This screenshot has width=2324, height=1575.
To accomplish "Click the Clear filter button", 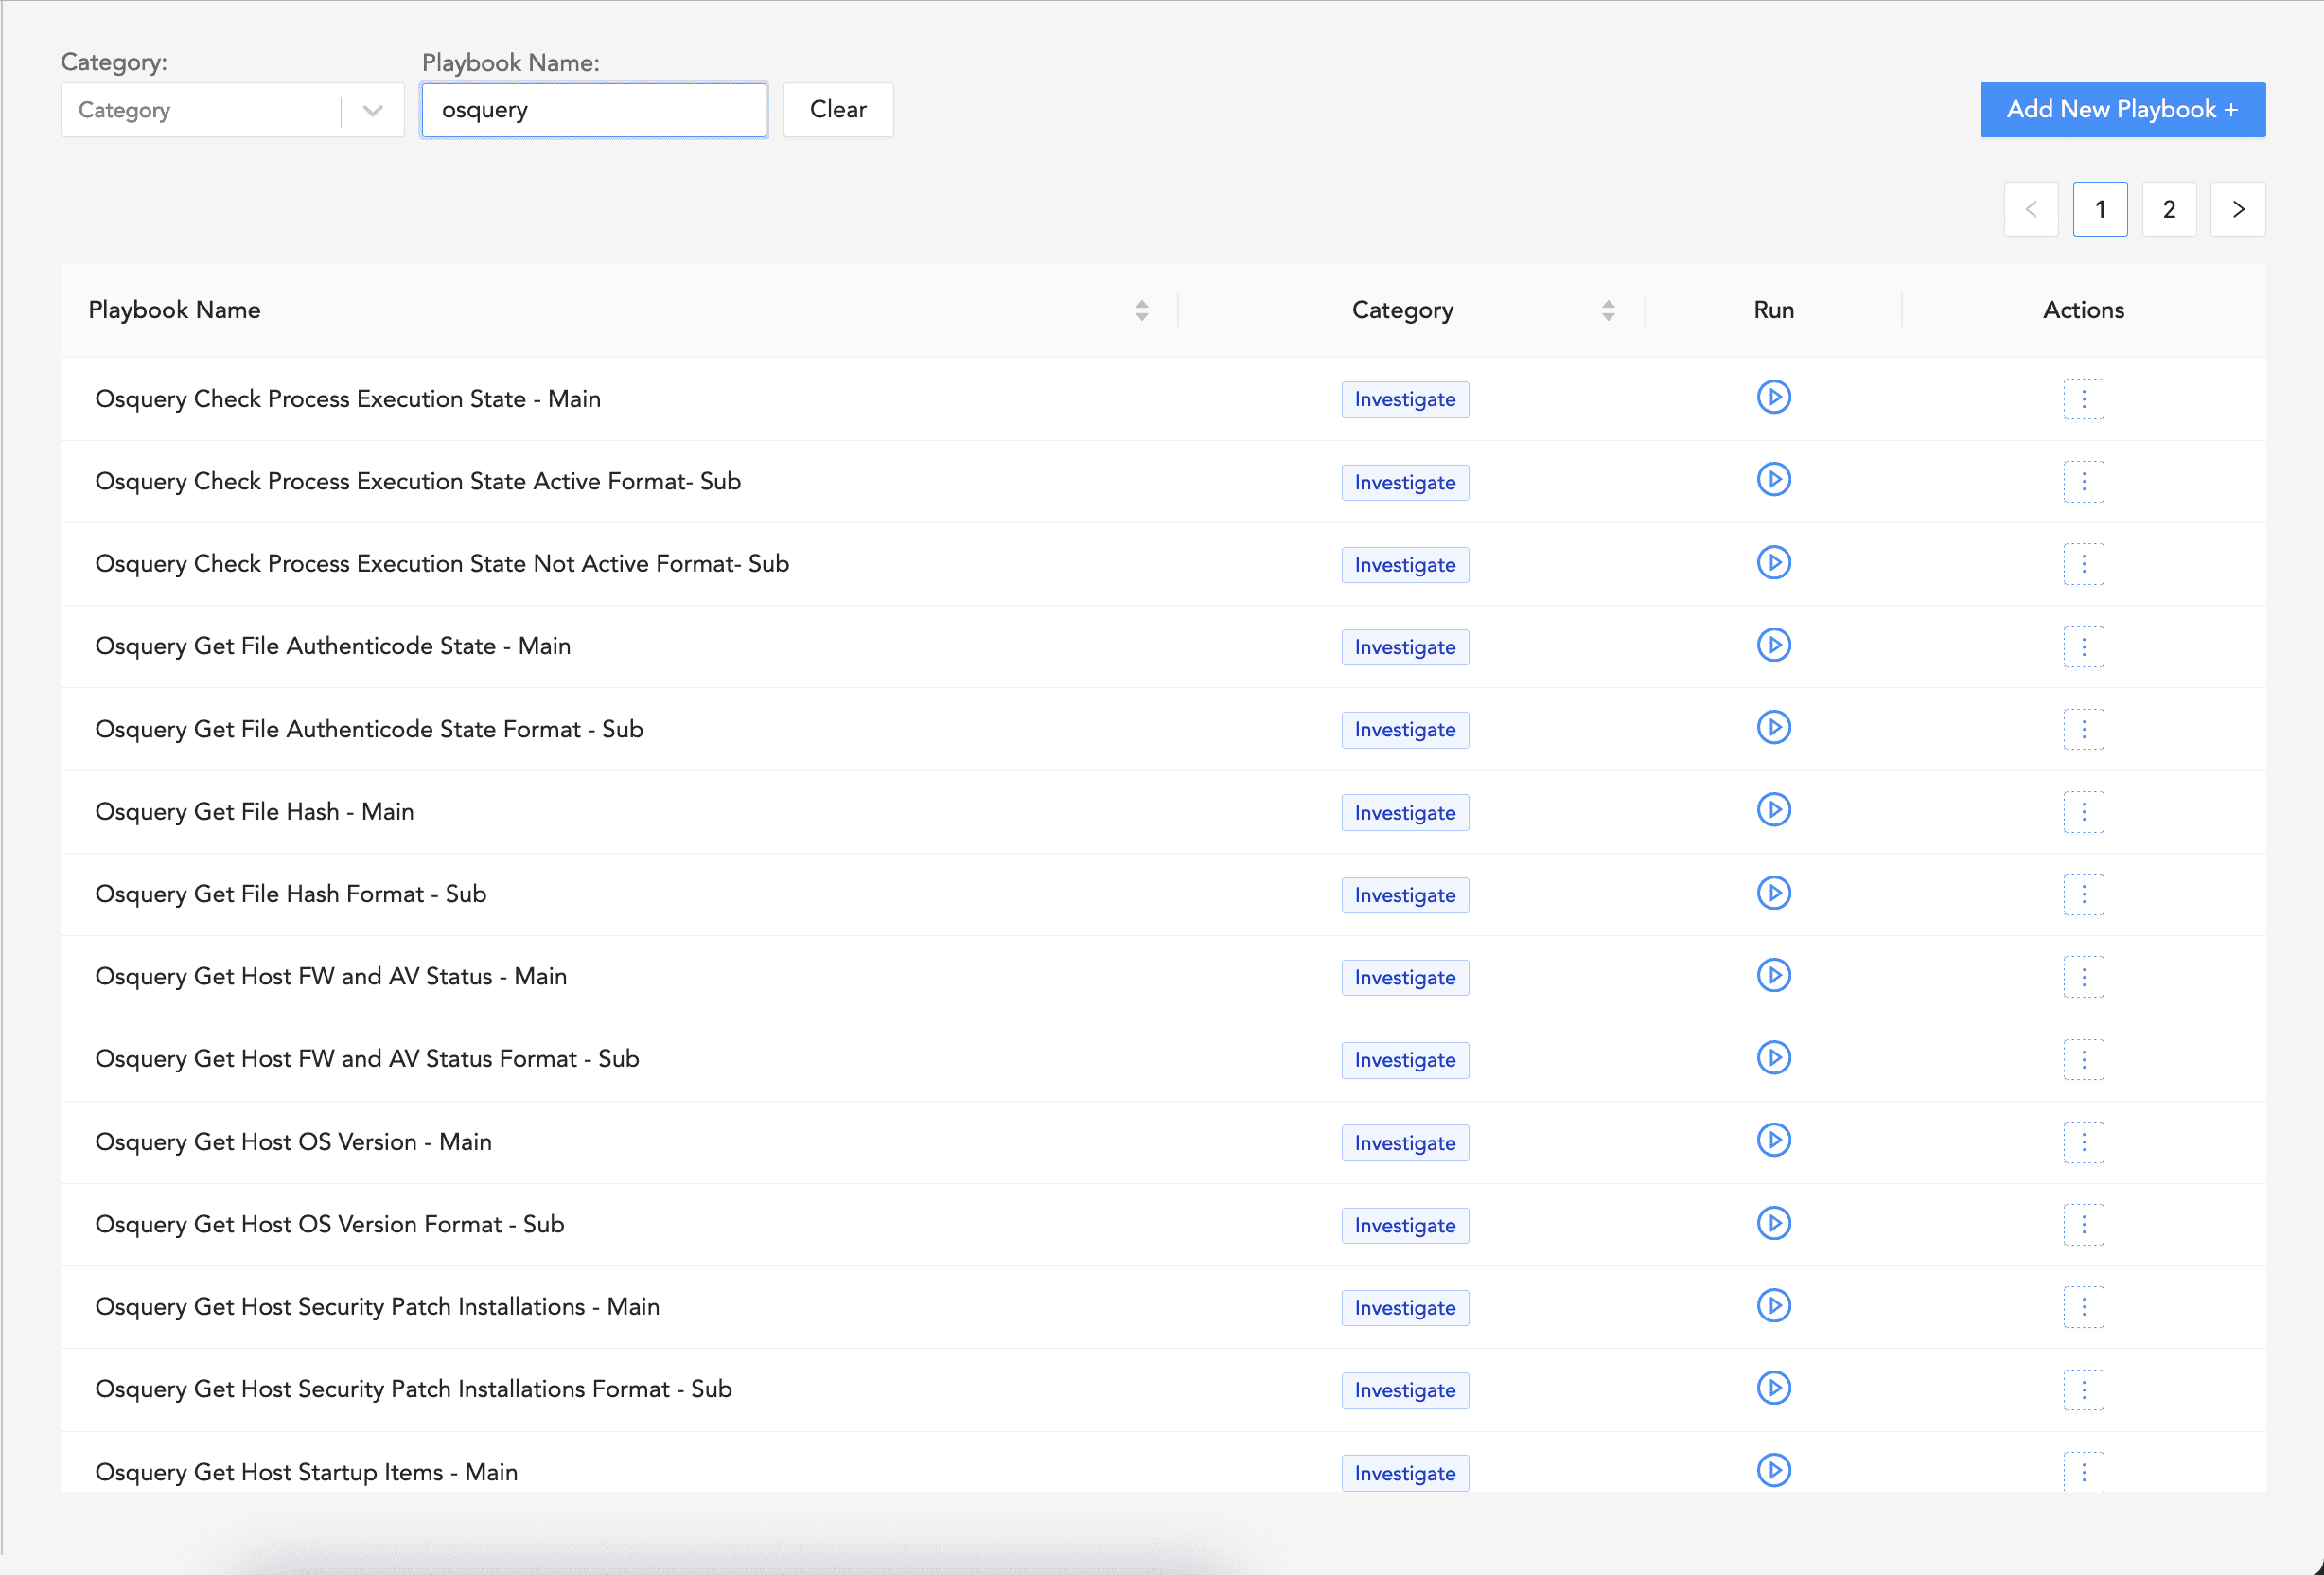I will point(837,110).
